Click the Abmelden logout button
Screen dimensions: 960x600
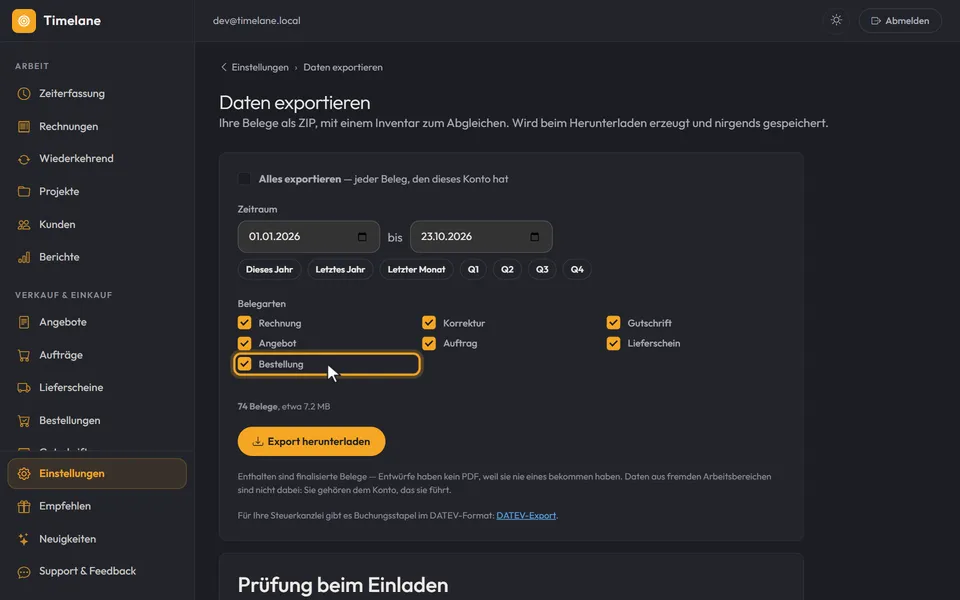point(900,21)
